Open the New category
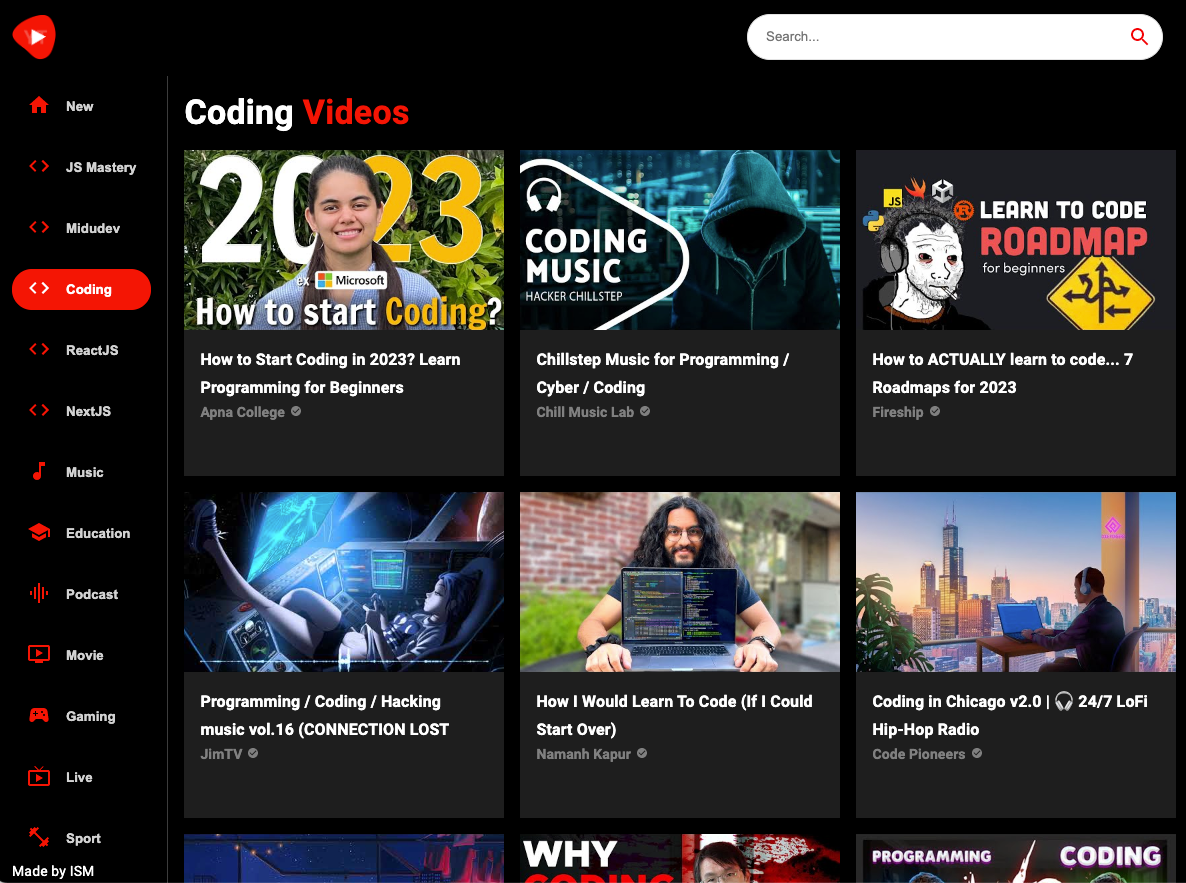Viewport: 1186px width, 883px height. pos(79,106)
